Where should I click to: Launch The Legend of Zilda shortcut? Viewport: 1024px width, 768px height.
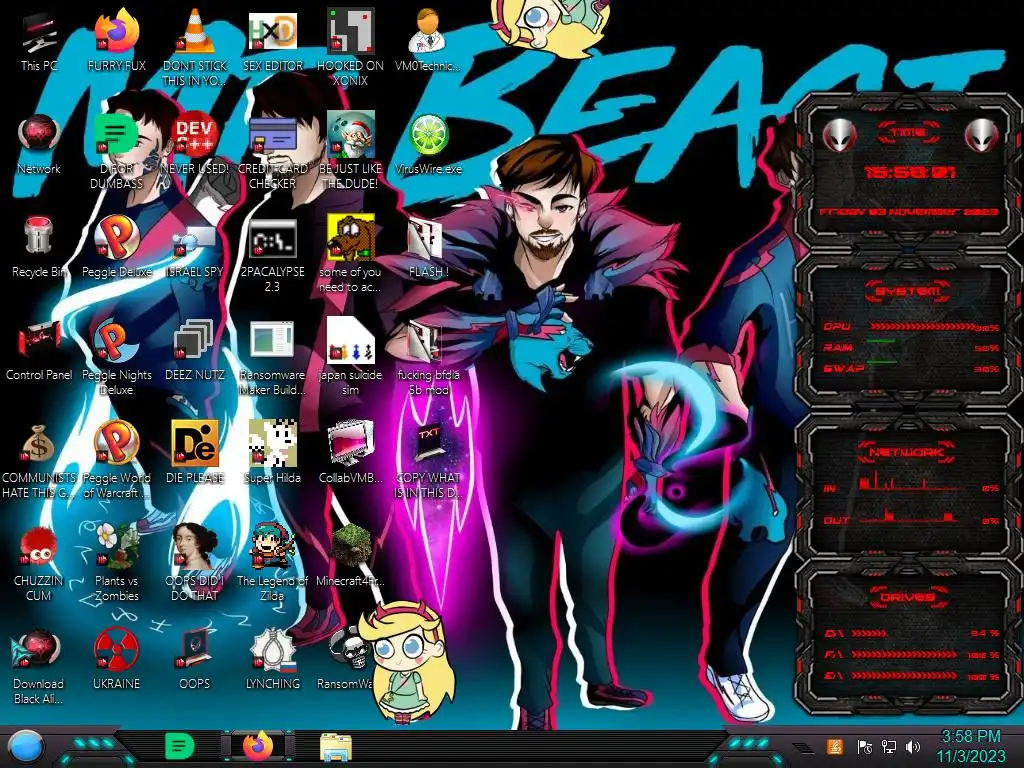pos(272,563)
